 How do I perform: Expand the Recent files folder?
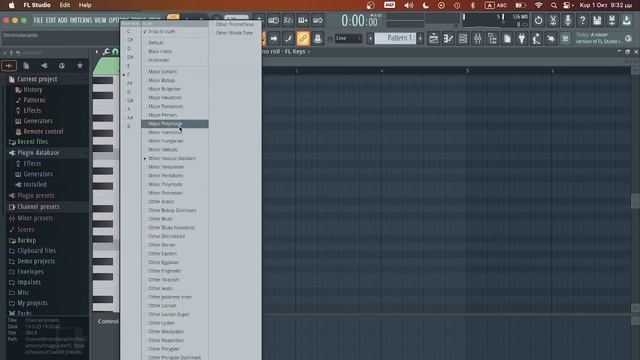pyautogui.click(x=32, y=142)
